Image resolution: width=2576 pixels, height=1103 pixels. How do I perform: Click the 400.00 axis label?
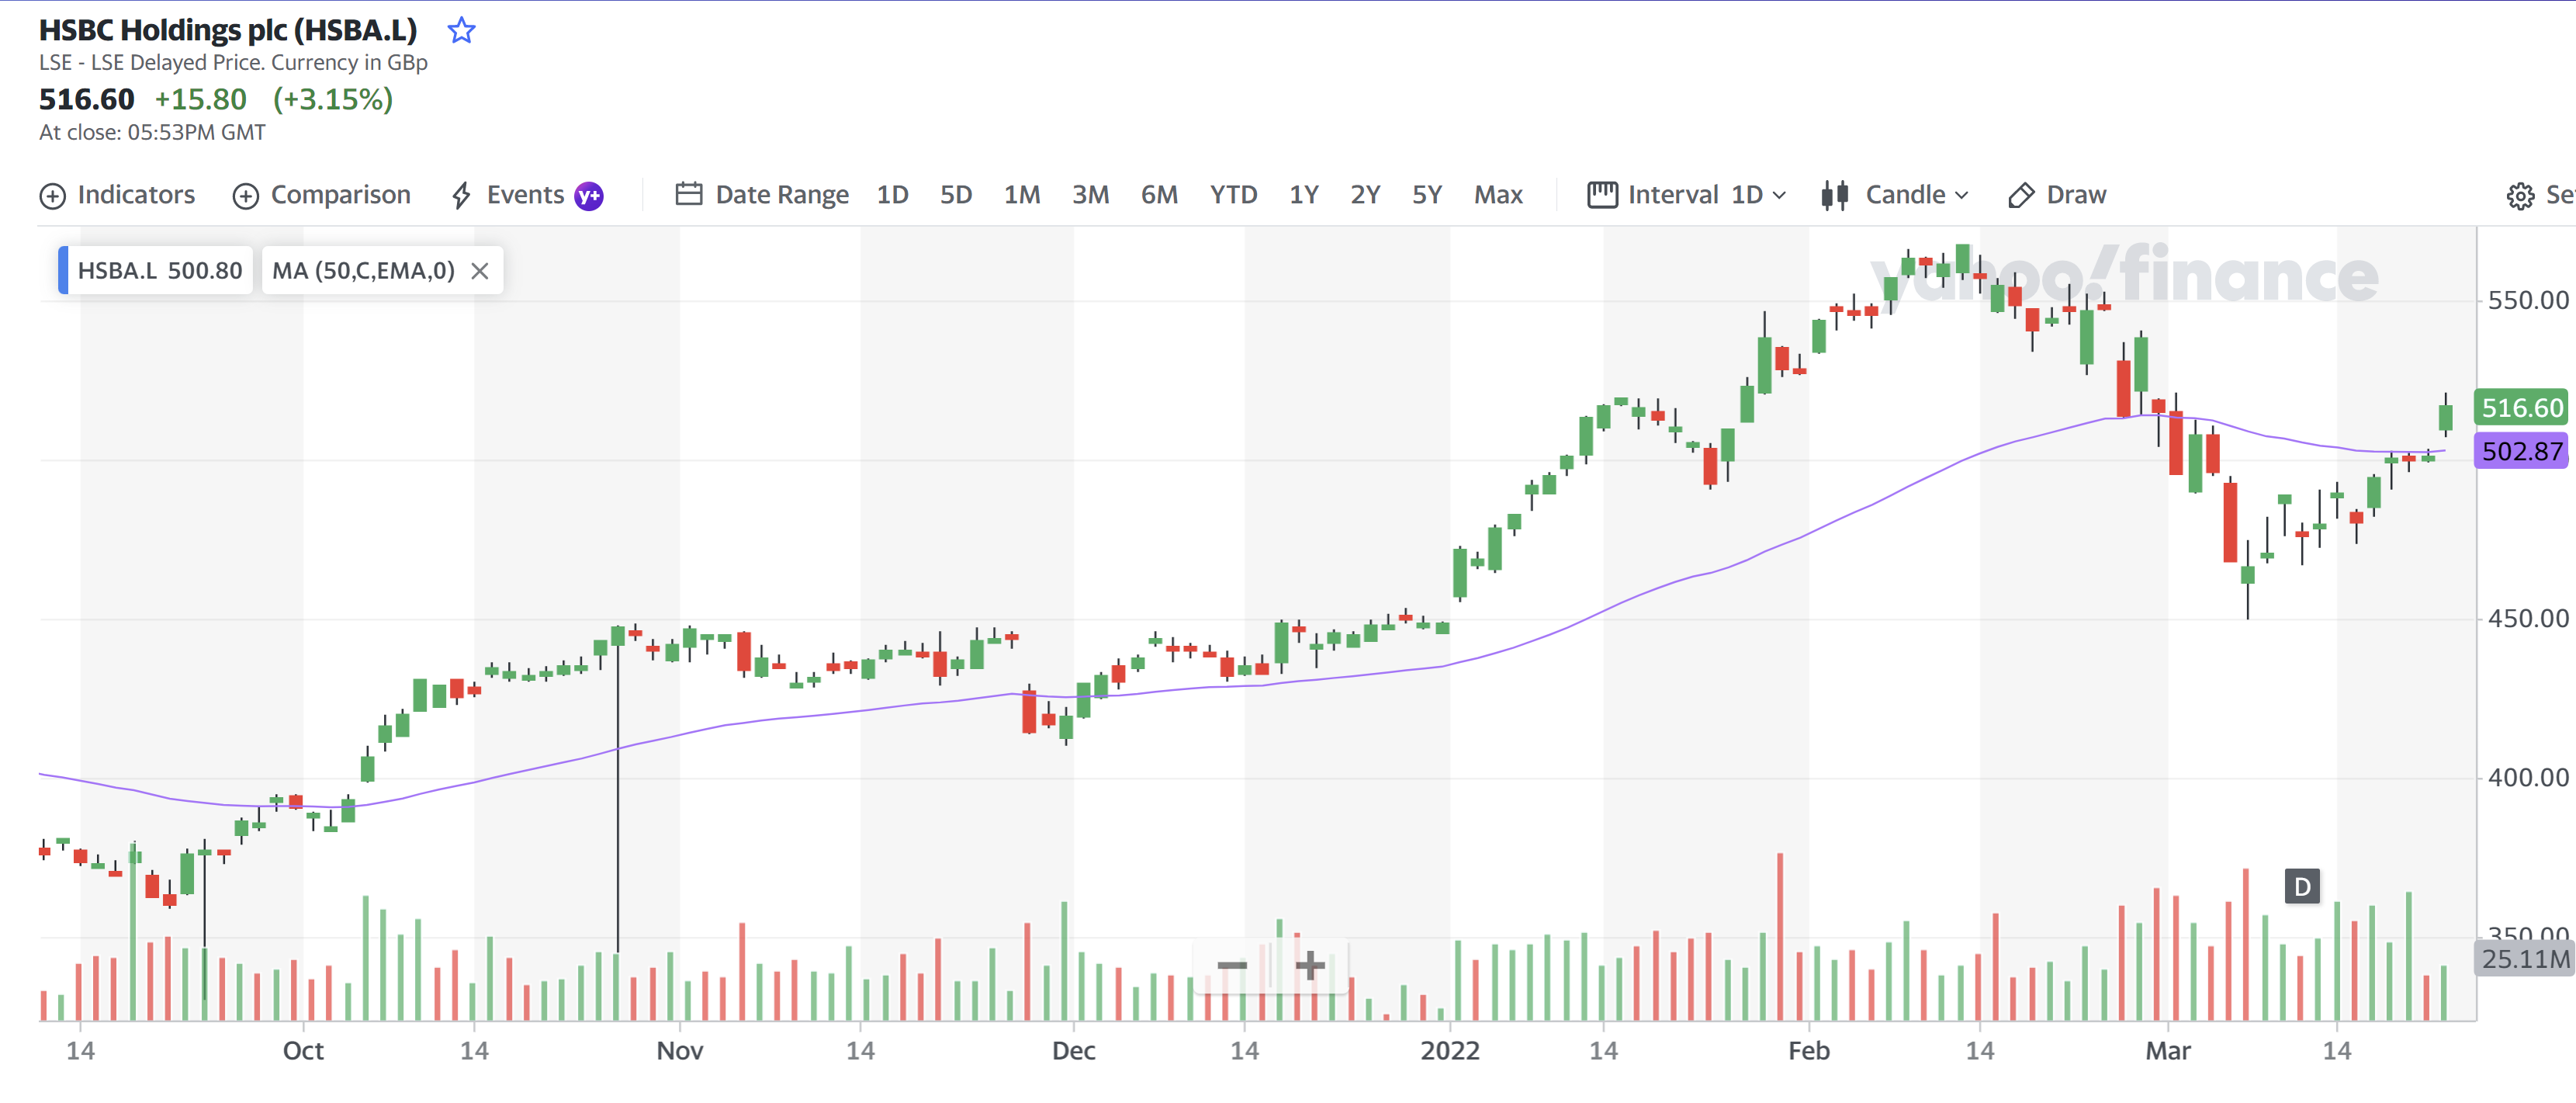click(x=2527, y=777)
